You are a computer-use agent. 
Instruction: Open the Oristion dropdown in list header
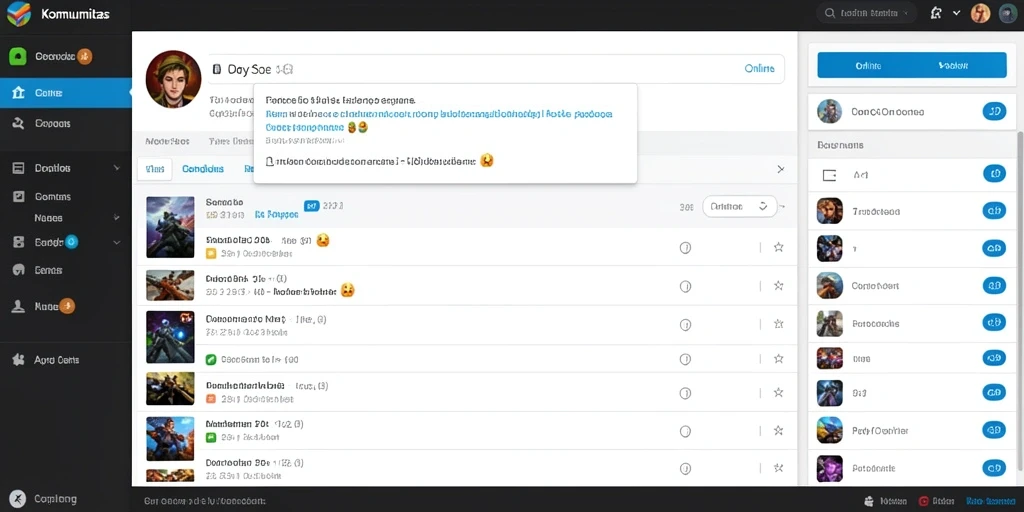tap(739, 206)
